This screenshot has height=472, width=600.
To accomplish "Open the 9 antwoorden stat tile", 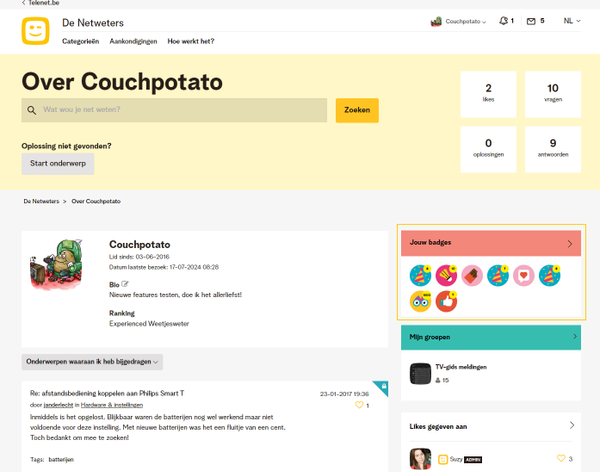I will [x=553, y=149].
